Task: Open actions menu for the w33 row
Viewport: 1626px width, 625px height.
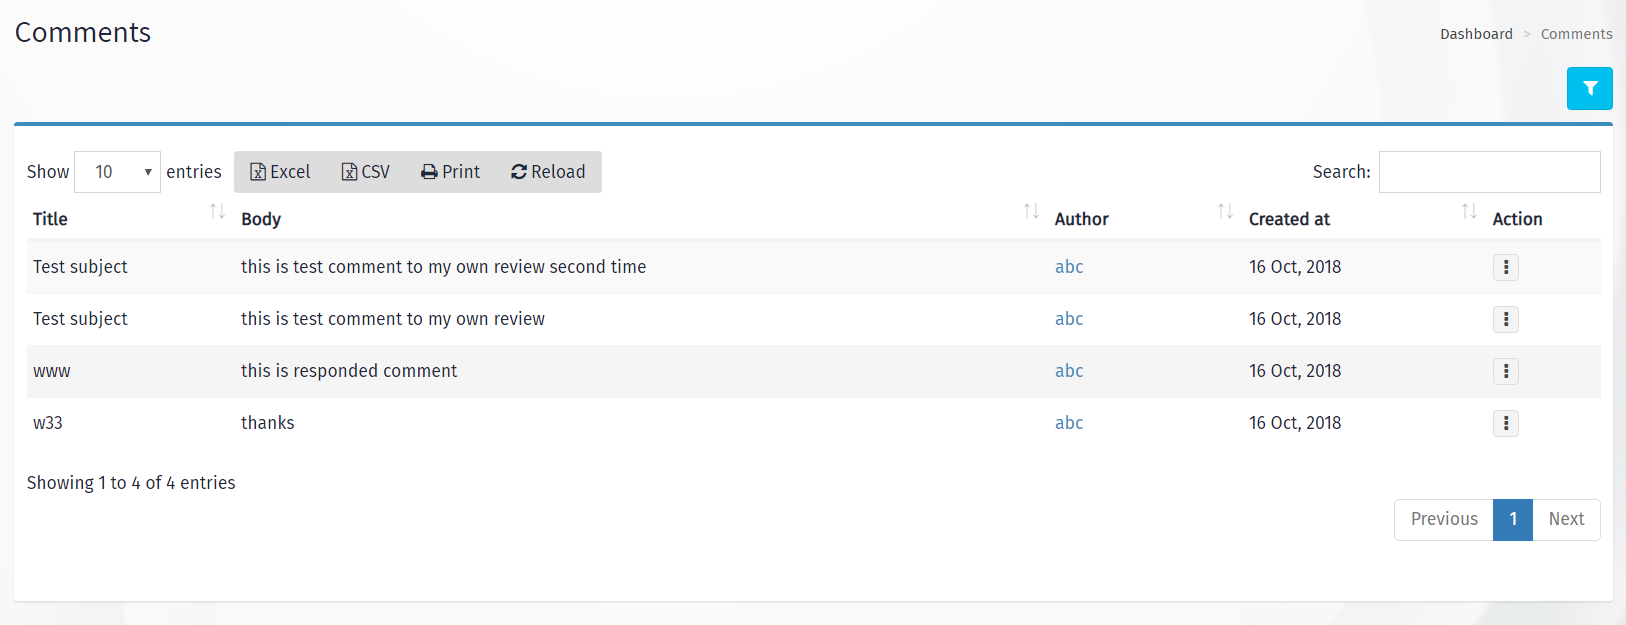Action: point(1506,423)
